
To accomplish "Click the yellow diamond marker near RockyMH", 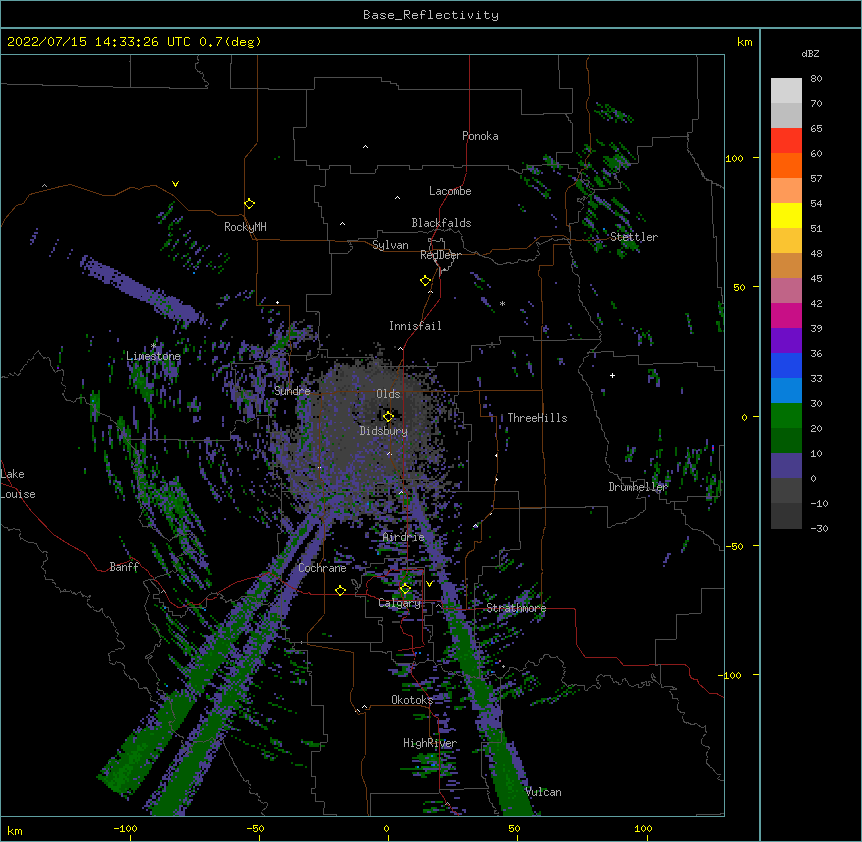I will coord(249,203).
